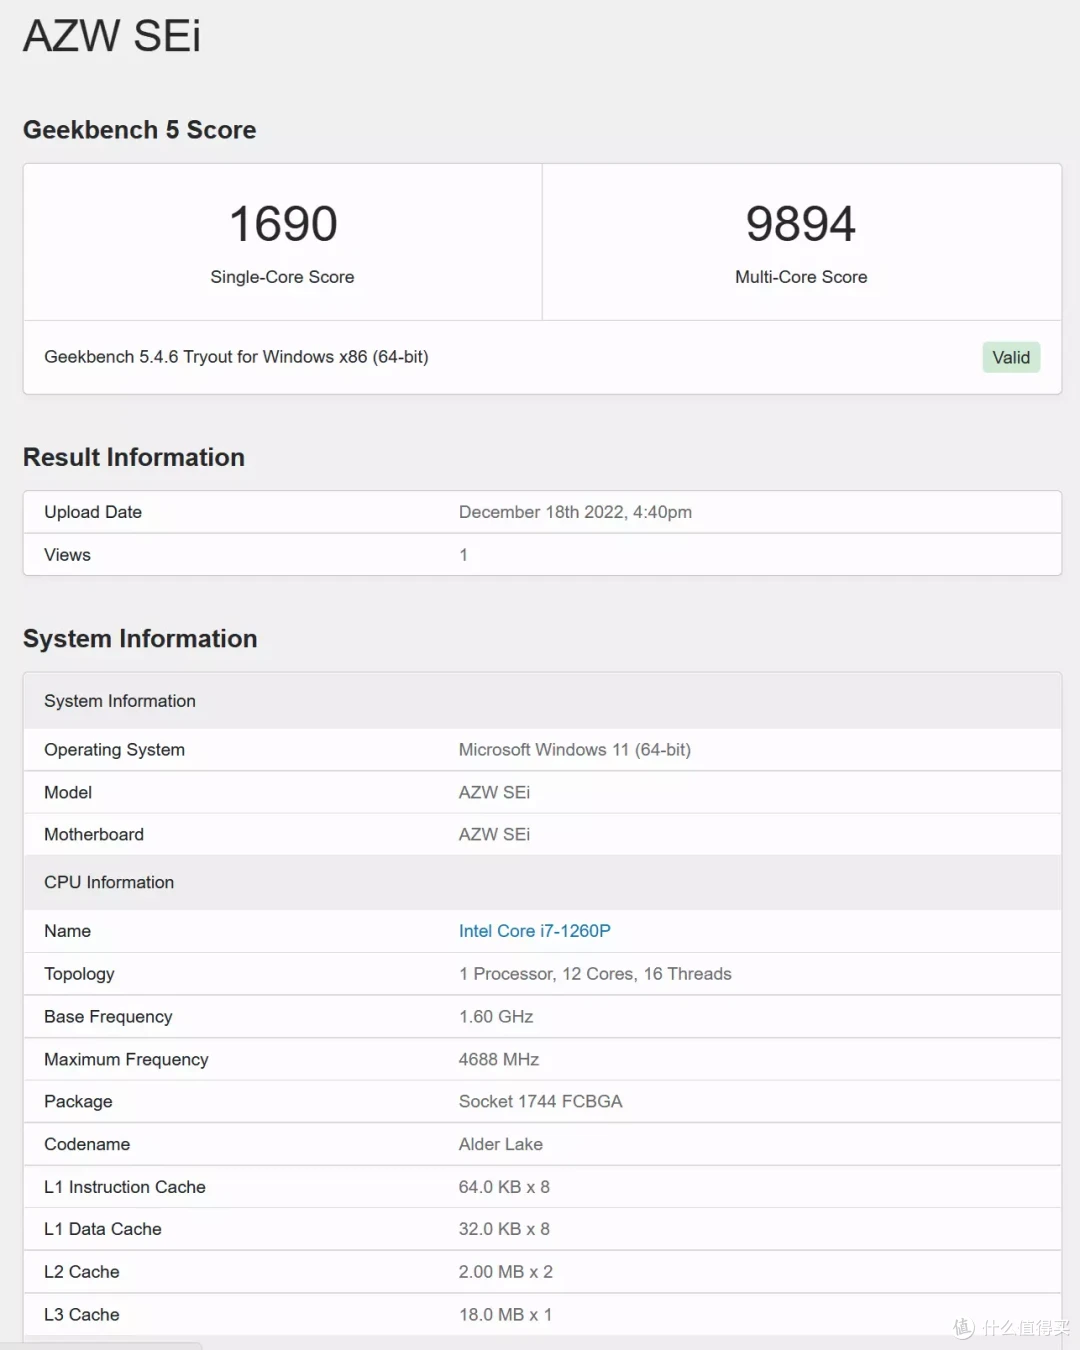The width and height of the screenshot is (1080, 1350).
Task: Click the 什么值得买 watermark icon
Action: pos(963,1328)
